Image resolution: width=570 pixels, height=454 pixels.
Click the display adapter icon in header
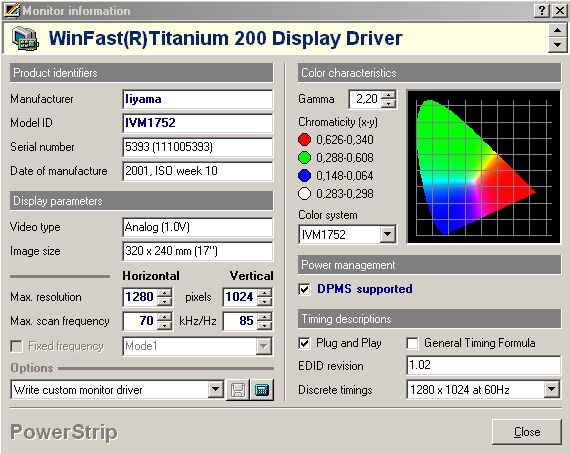[25, 38]
